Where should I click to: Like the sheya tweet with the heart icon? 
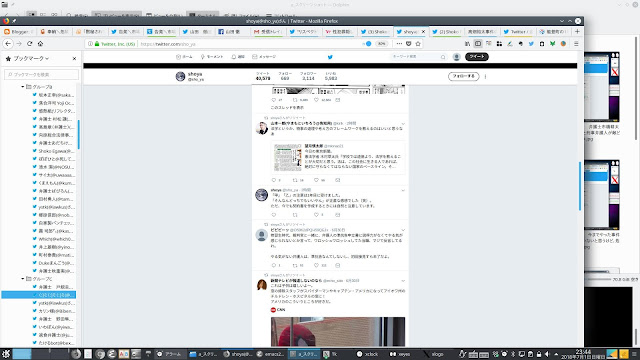tap(316, 215)
